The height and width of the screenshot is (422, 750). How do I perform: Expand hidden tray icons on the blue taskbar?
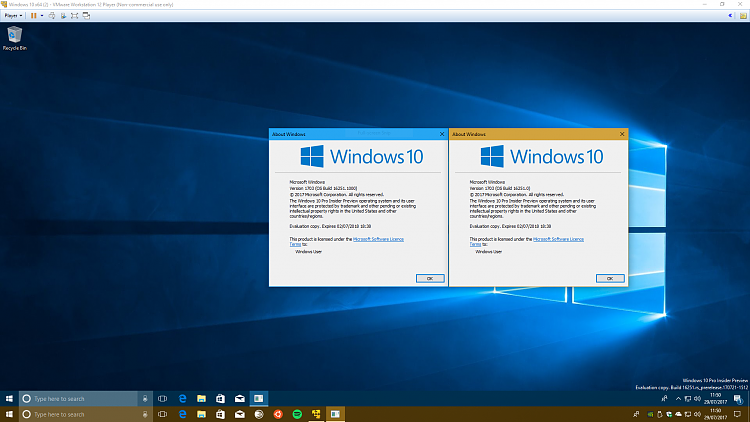(678, 399)
